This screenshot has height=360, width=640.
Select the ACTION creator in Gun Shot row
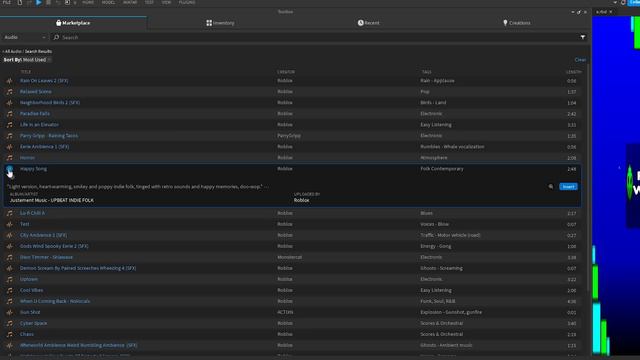[285, 312]
